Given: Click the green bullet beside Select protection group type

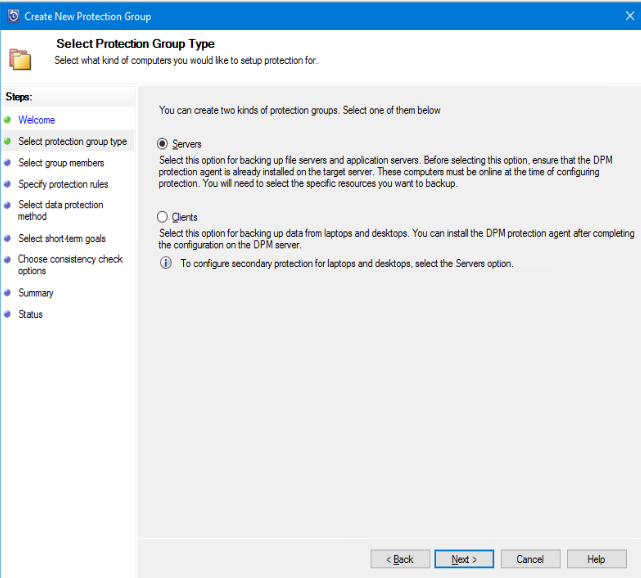Looking at the screenshot, I should point(8,142).
